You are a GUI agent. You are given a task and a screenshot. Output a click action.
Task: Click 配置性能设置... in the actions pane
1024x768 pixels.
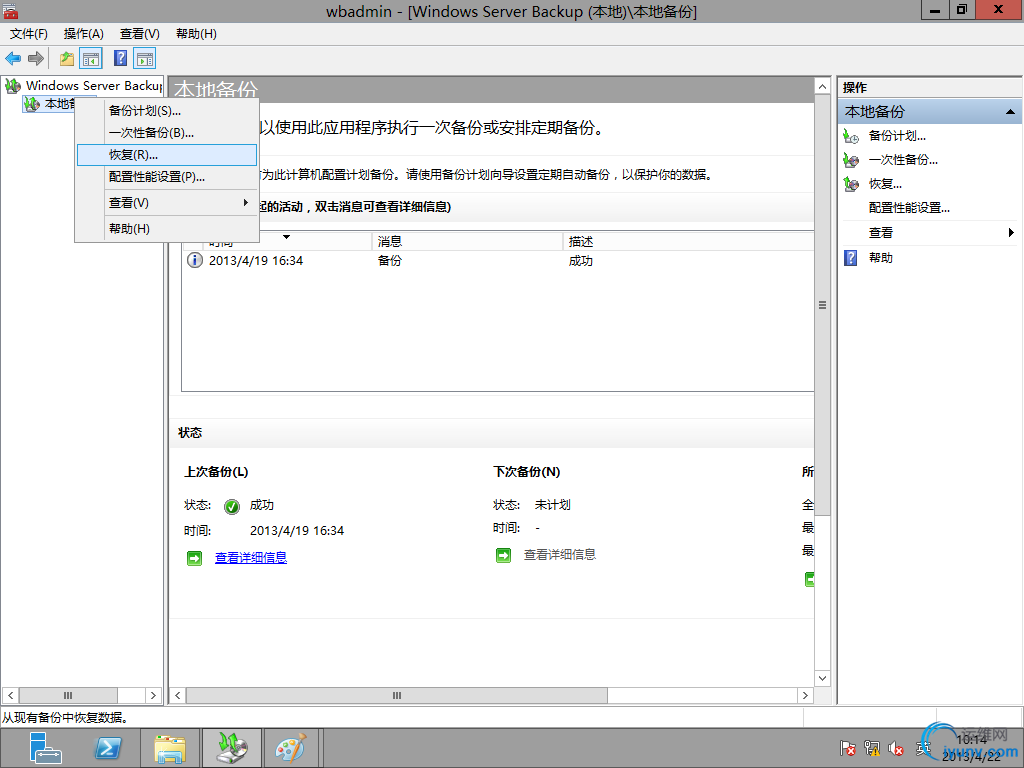(x=909, y=208)
